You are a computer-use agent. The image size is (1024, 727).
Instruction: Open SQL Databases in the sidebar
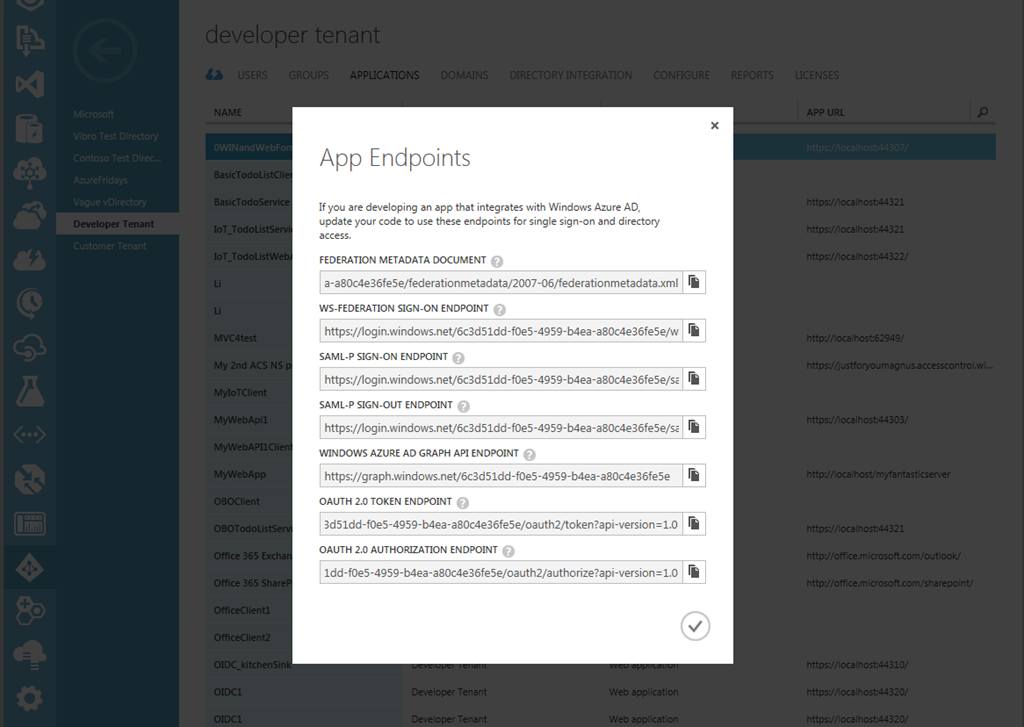click(29, 128)
